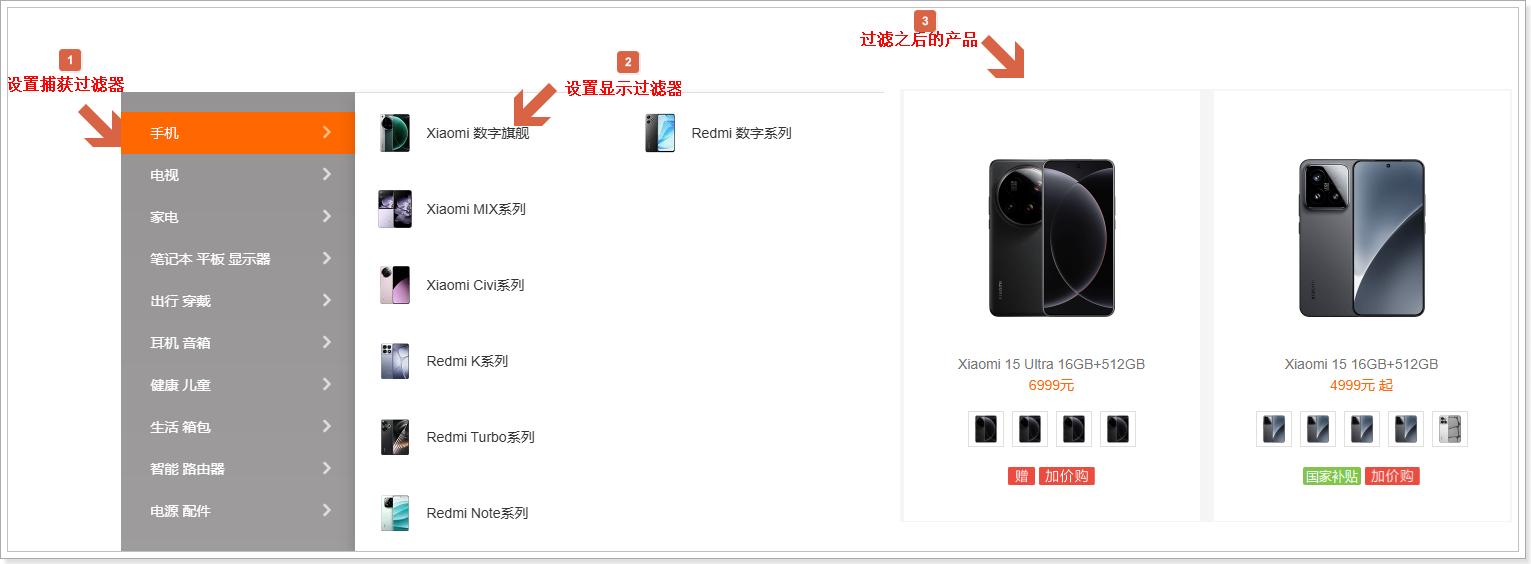Click the Redmi Turbo系列 phone icon
The height and width of the screenshot is (564, 1531).
click(x=395, y=437)
